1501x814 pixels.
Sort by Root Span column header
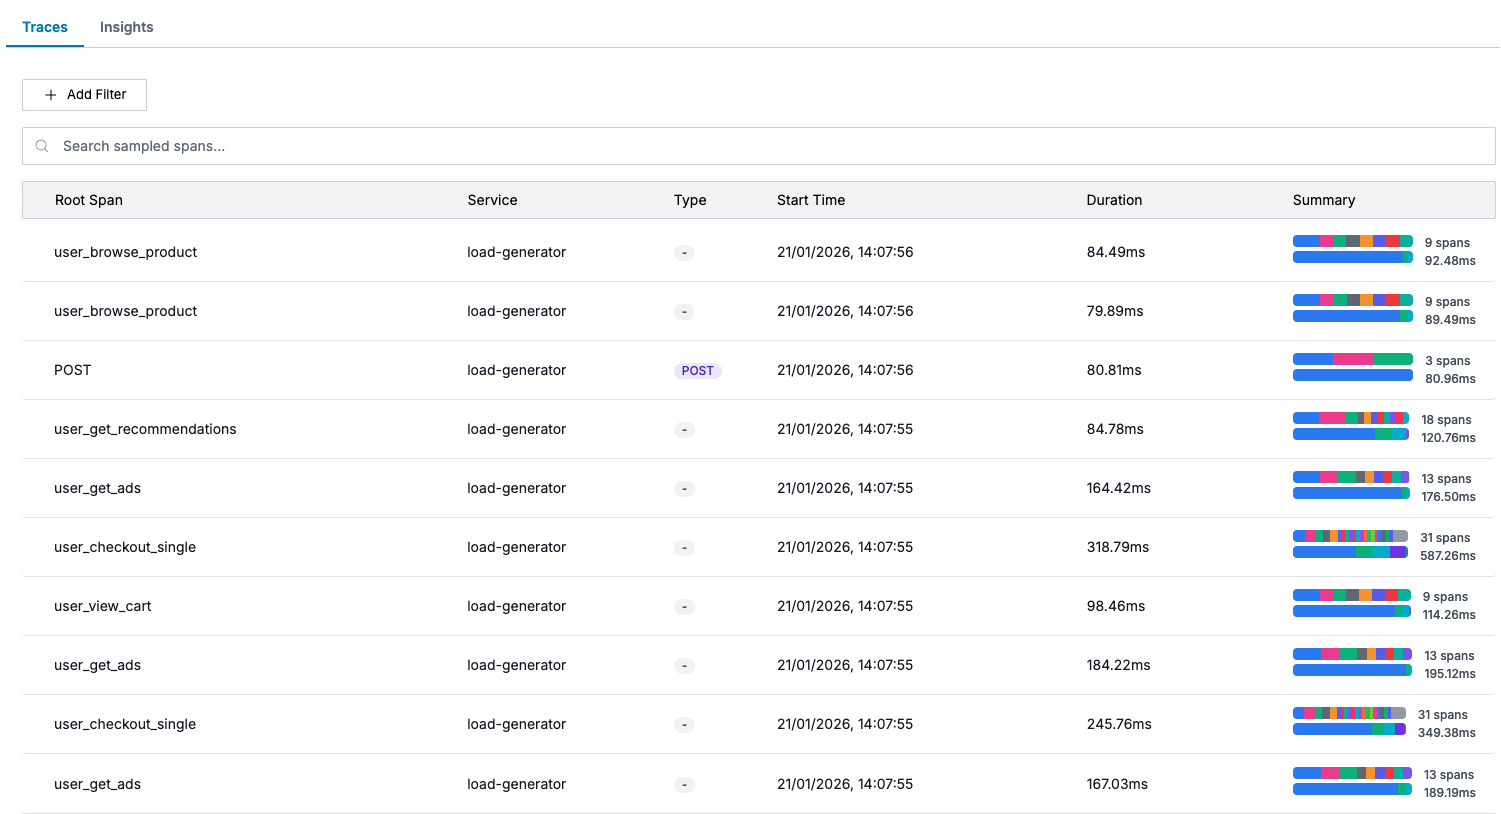click(x=89, y=200)
